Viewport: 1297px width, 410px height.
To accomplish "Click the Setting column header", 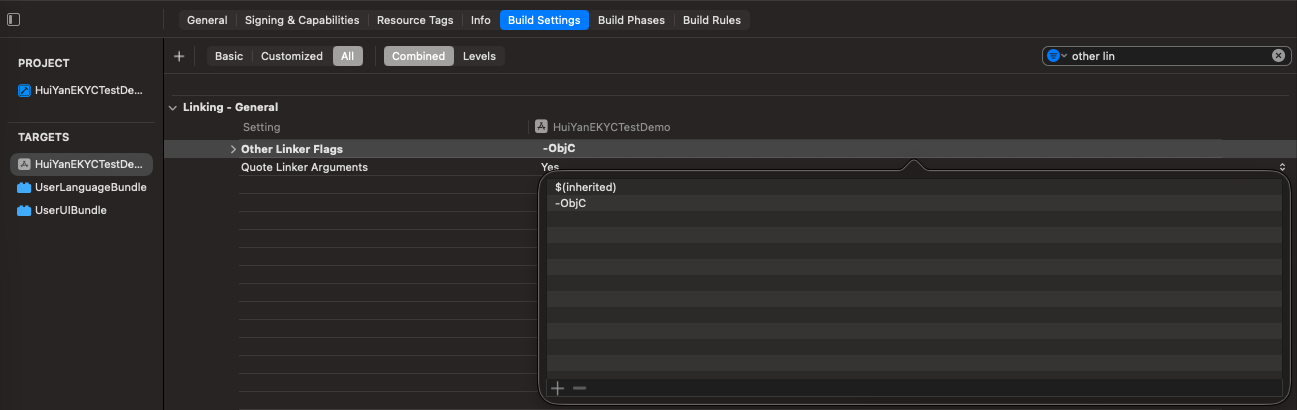I will (262, 127).
